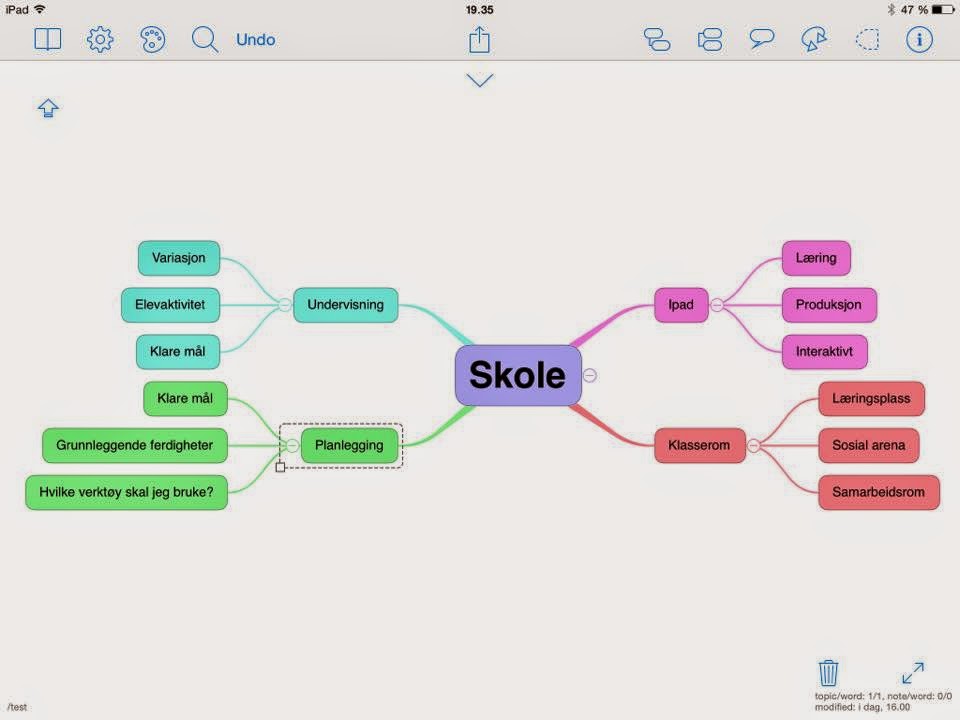Expand the canvas with the down chevron

click(479, 80)
